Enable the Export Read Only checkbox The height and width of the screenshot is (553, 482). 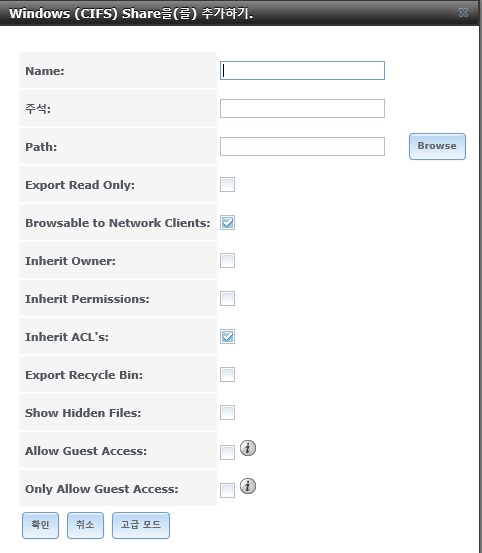click(x=227, y=184)
